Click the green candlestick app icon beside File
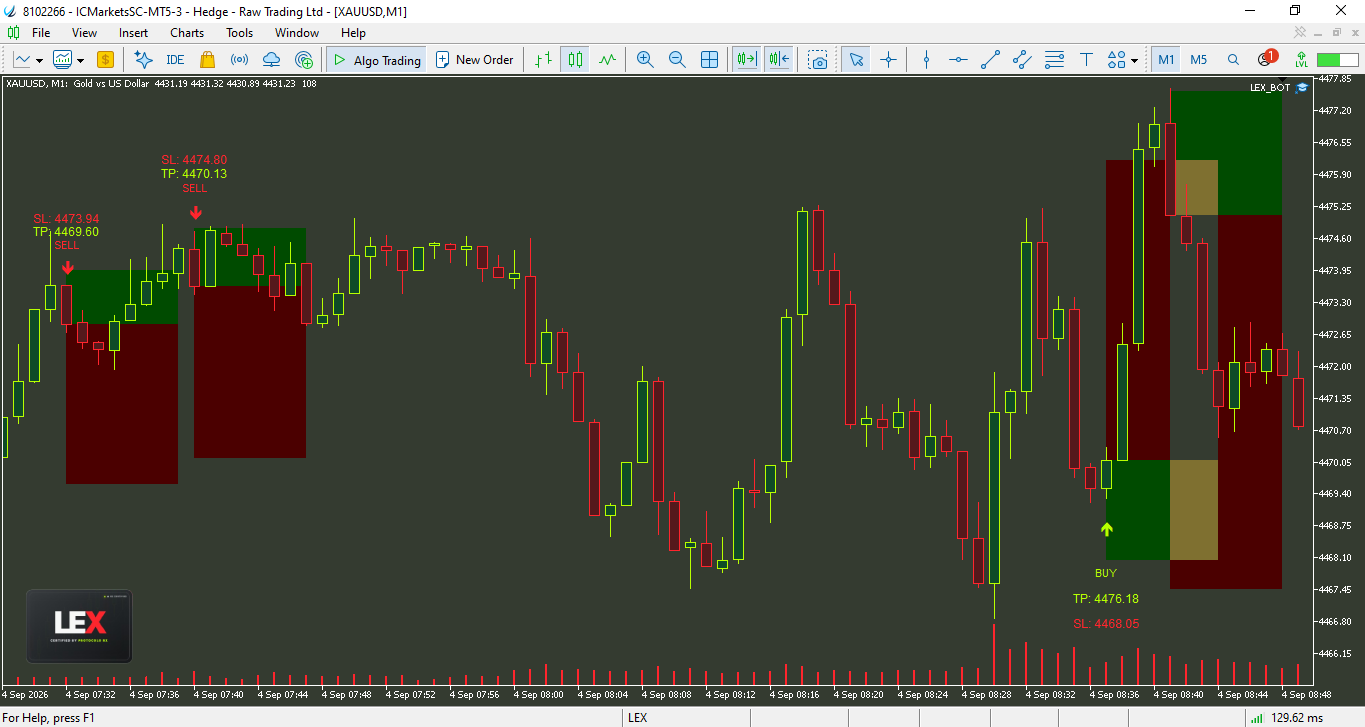 [x=12, y=33]
